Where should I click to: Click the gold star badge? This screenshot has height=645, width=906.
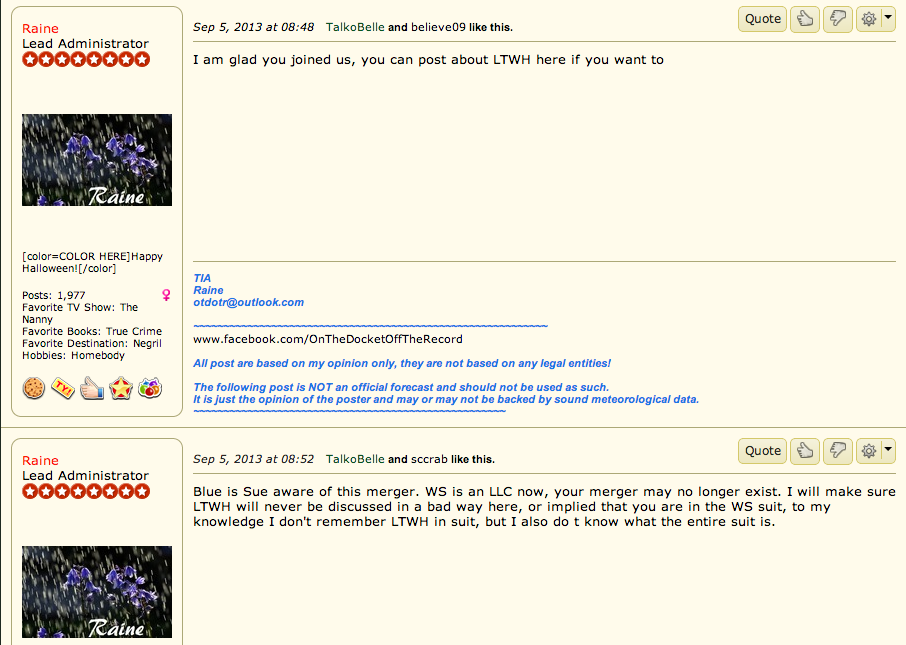(x=121, y=388)
